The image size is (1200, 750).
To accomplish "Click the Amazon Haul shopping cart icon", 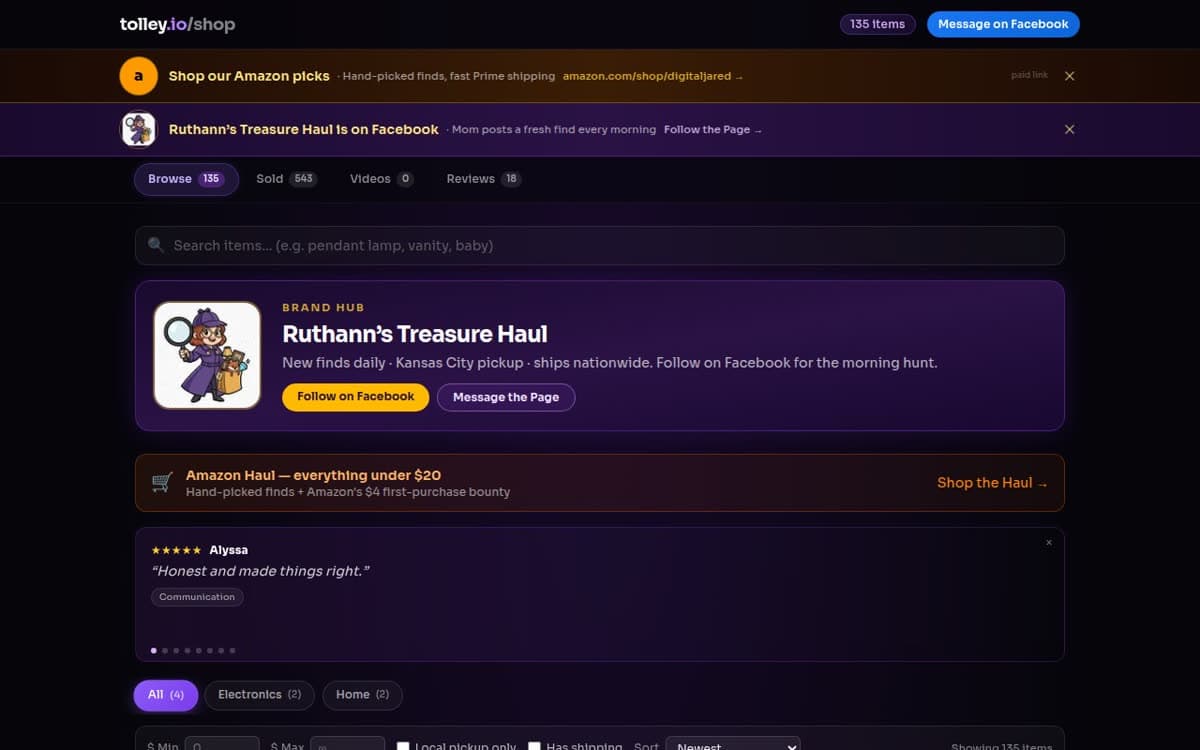I will 161,483.
